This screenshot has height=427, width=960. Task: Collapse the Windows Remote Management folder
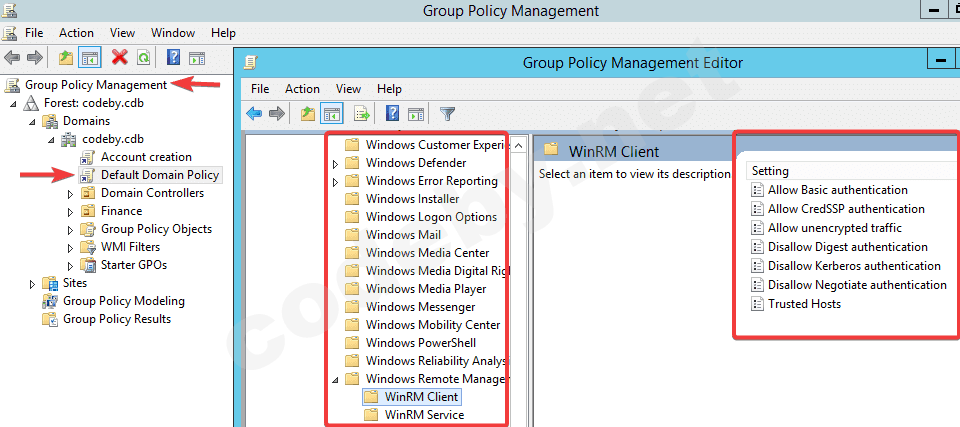[335, 379]
